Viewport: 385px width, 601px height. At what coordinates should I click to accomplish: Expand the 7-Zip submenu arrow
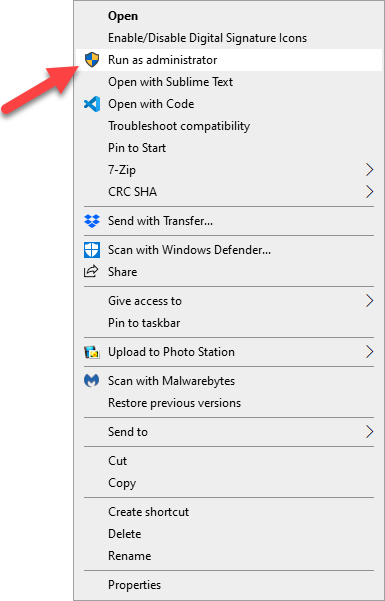(x=369, y=170)
